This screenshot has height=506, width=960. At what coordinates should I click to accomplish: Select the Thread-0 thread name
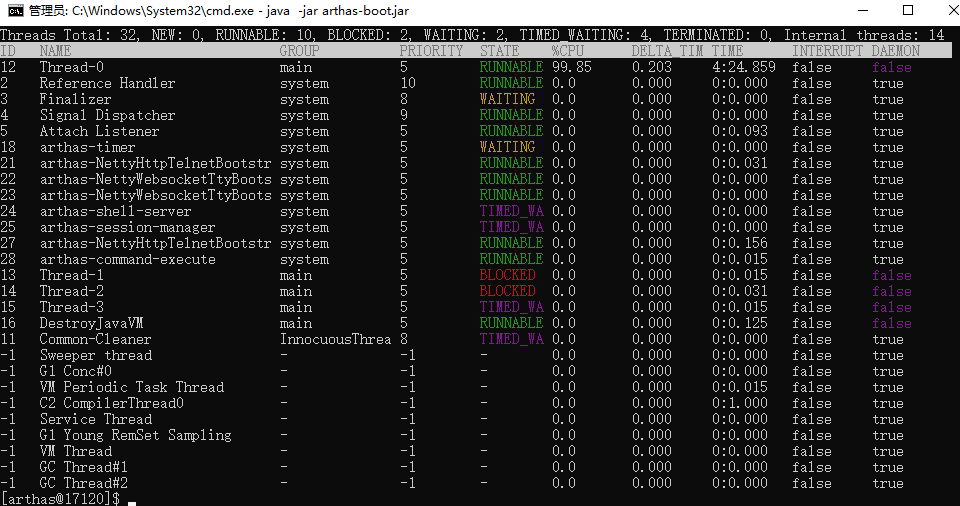tap(72, 67)
